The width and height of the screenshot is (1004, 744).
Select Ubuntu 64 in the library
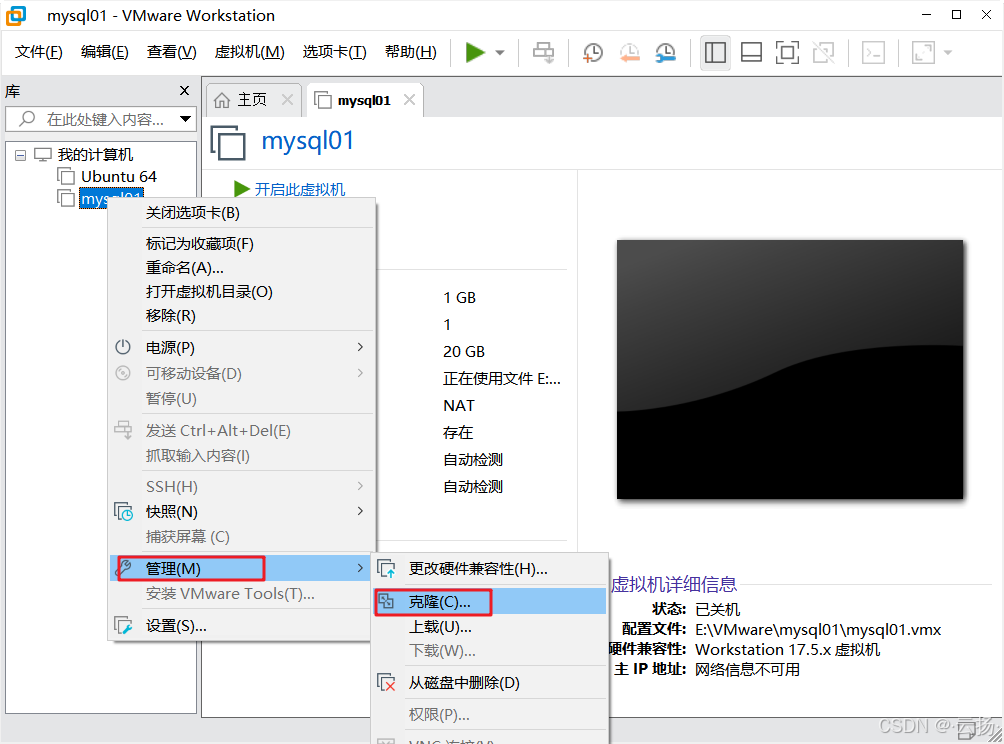[118, 176]
